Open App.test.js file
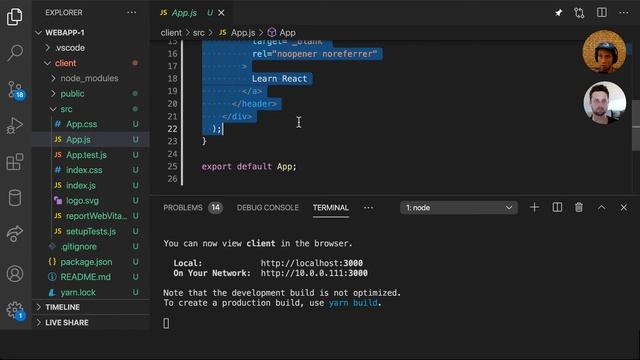Viewport: 640px width, 360px height. coord(86,155)
